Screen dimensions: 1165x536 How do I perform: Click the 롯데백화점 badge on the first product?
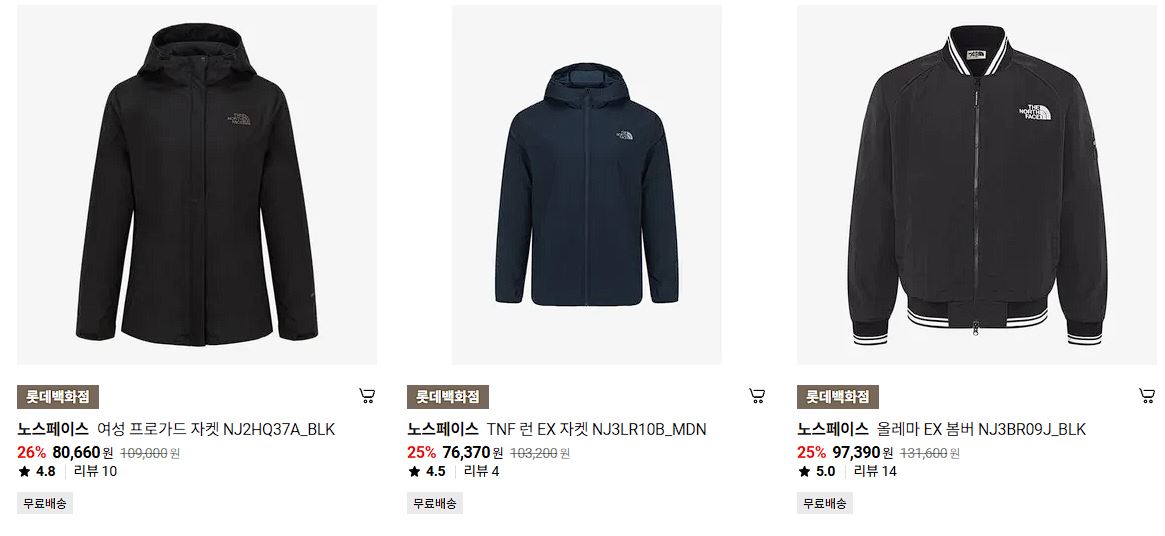(58, 397)
